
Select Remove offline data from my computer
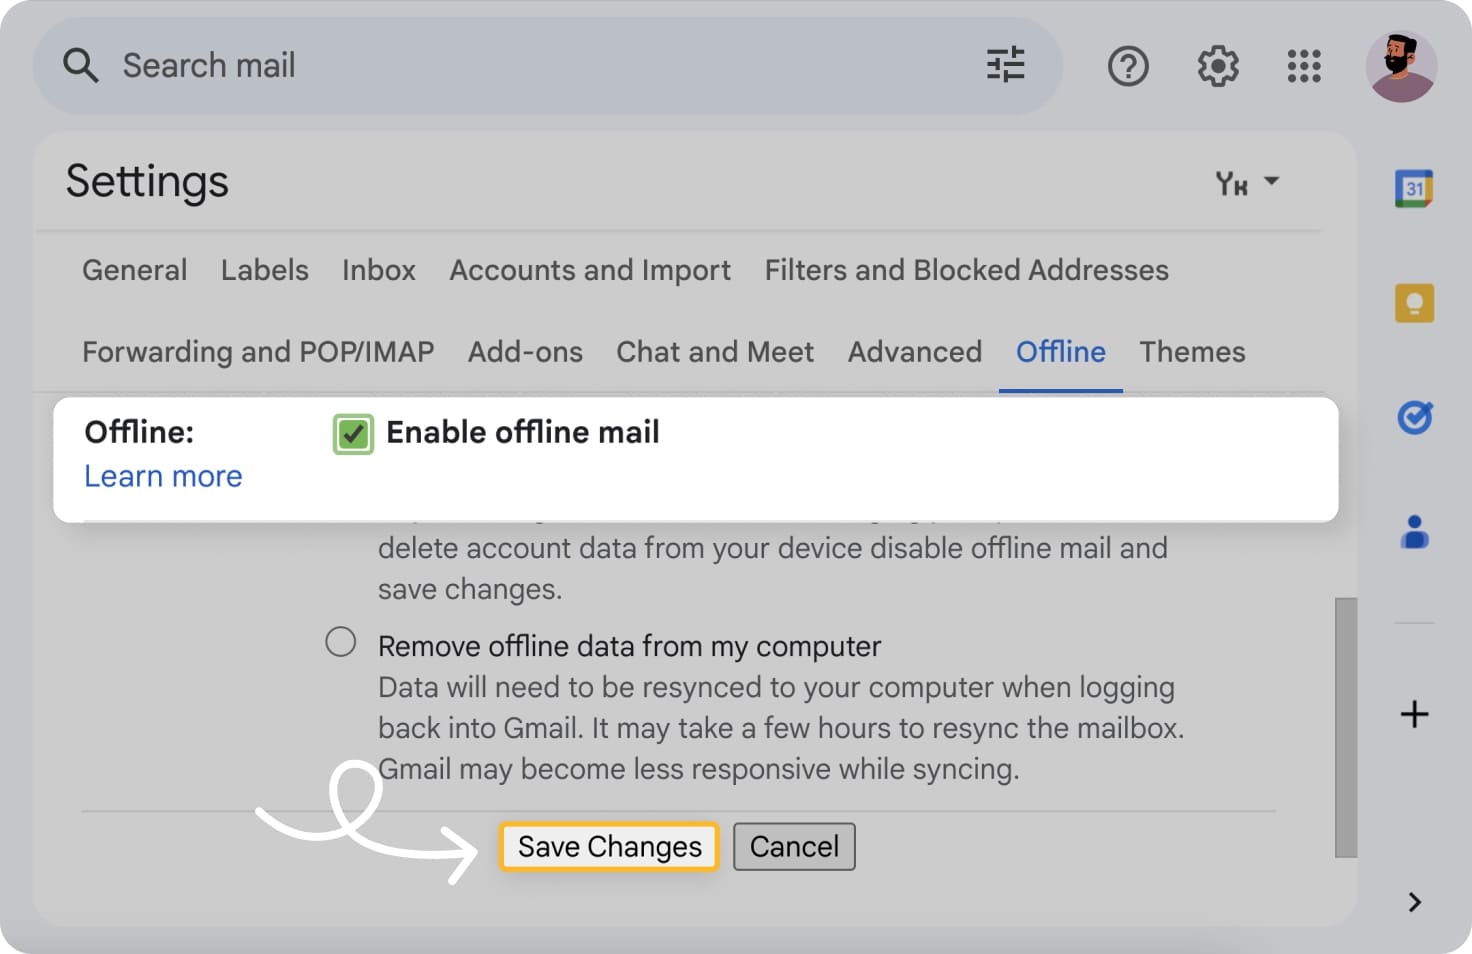[340, 641]
